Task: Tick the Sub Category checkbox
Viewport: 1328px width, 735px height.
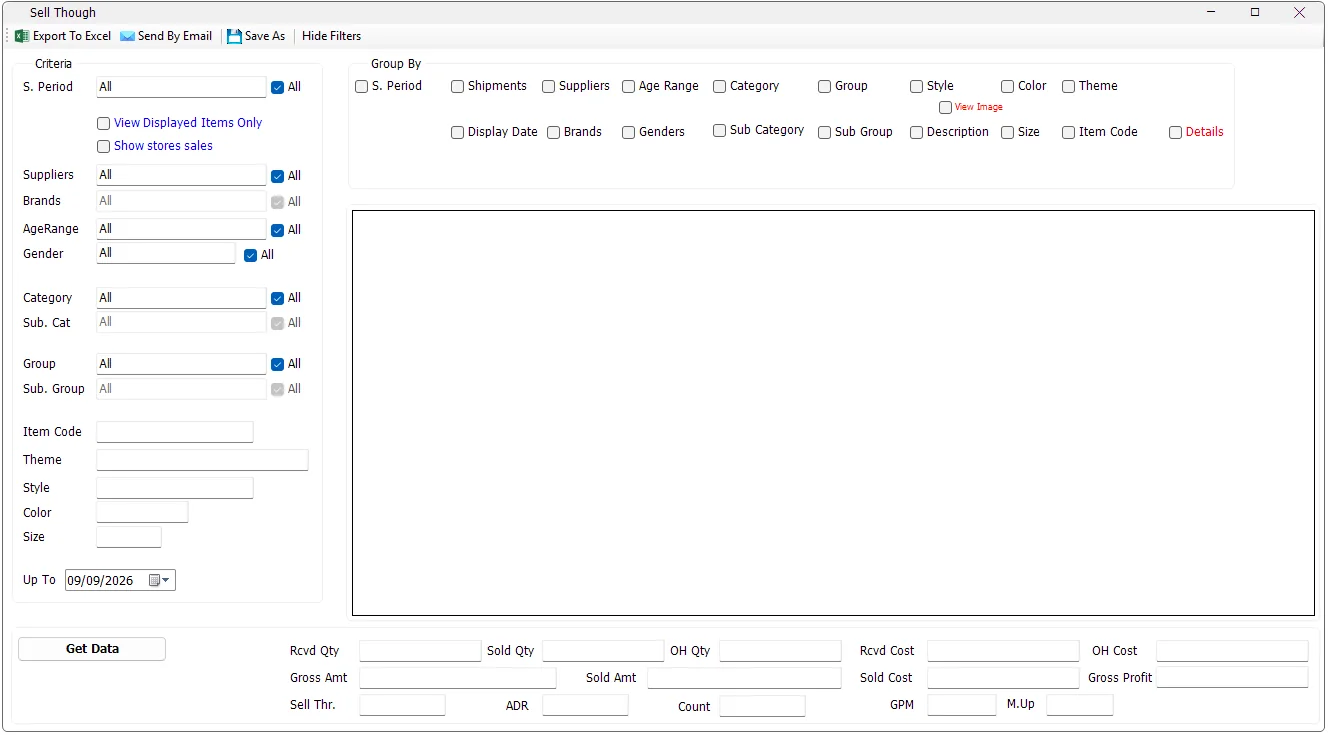Action: point(719,131)
